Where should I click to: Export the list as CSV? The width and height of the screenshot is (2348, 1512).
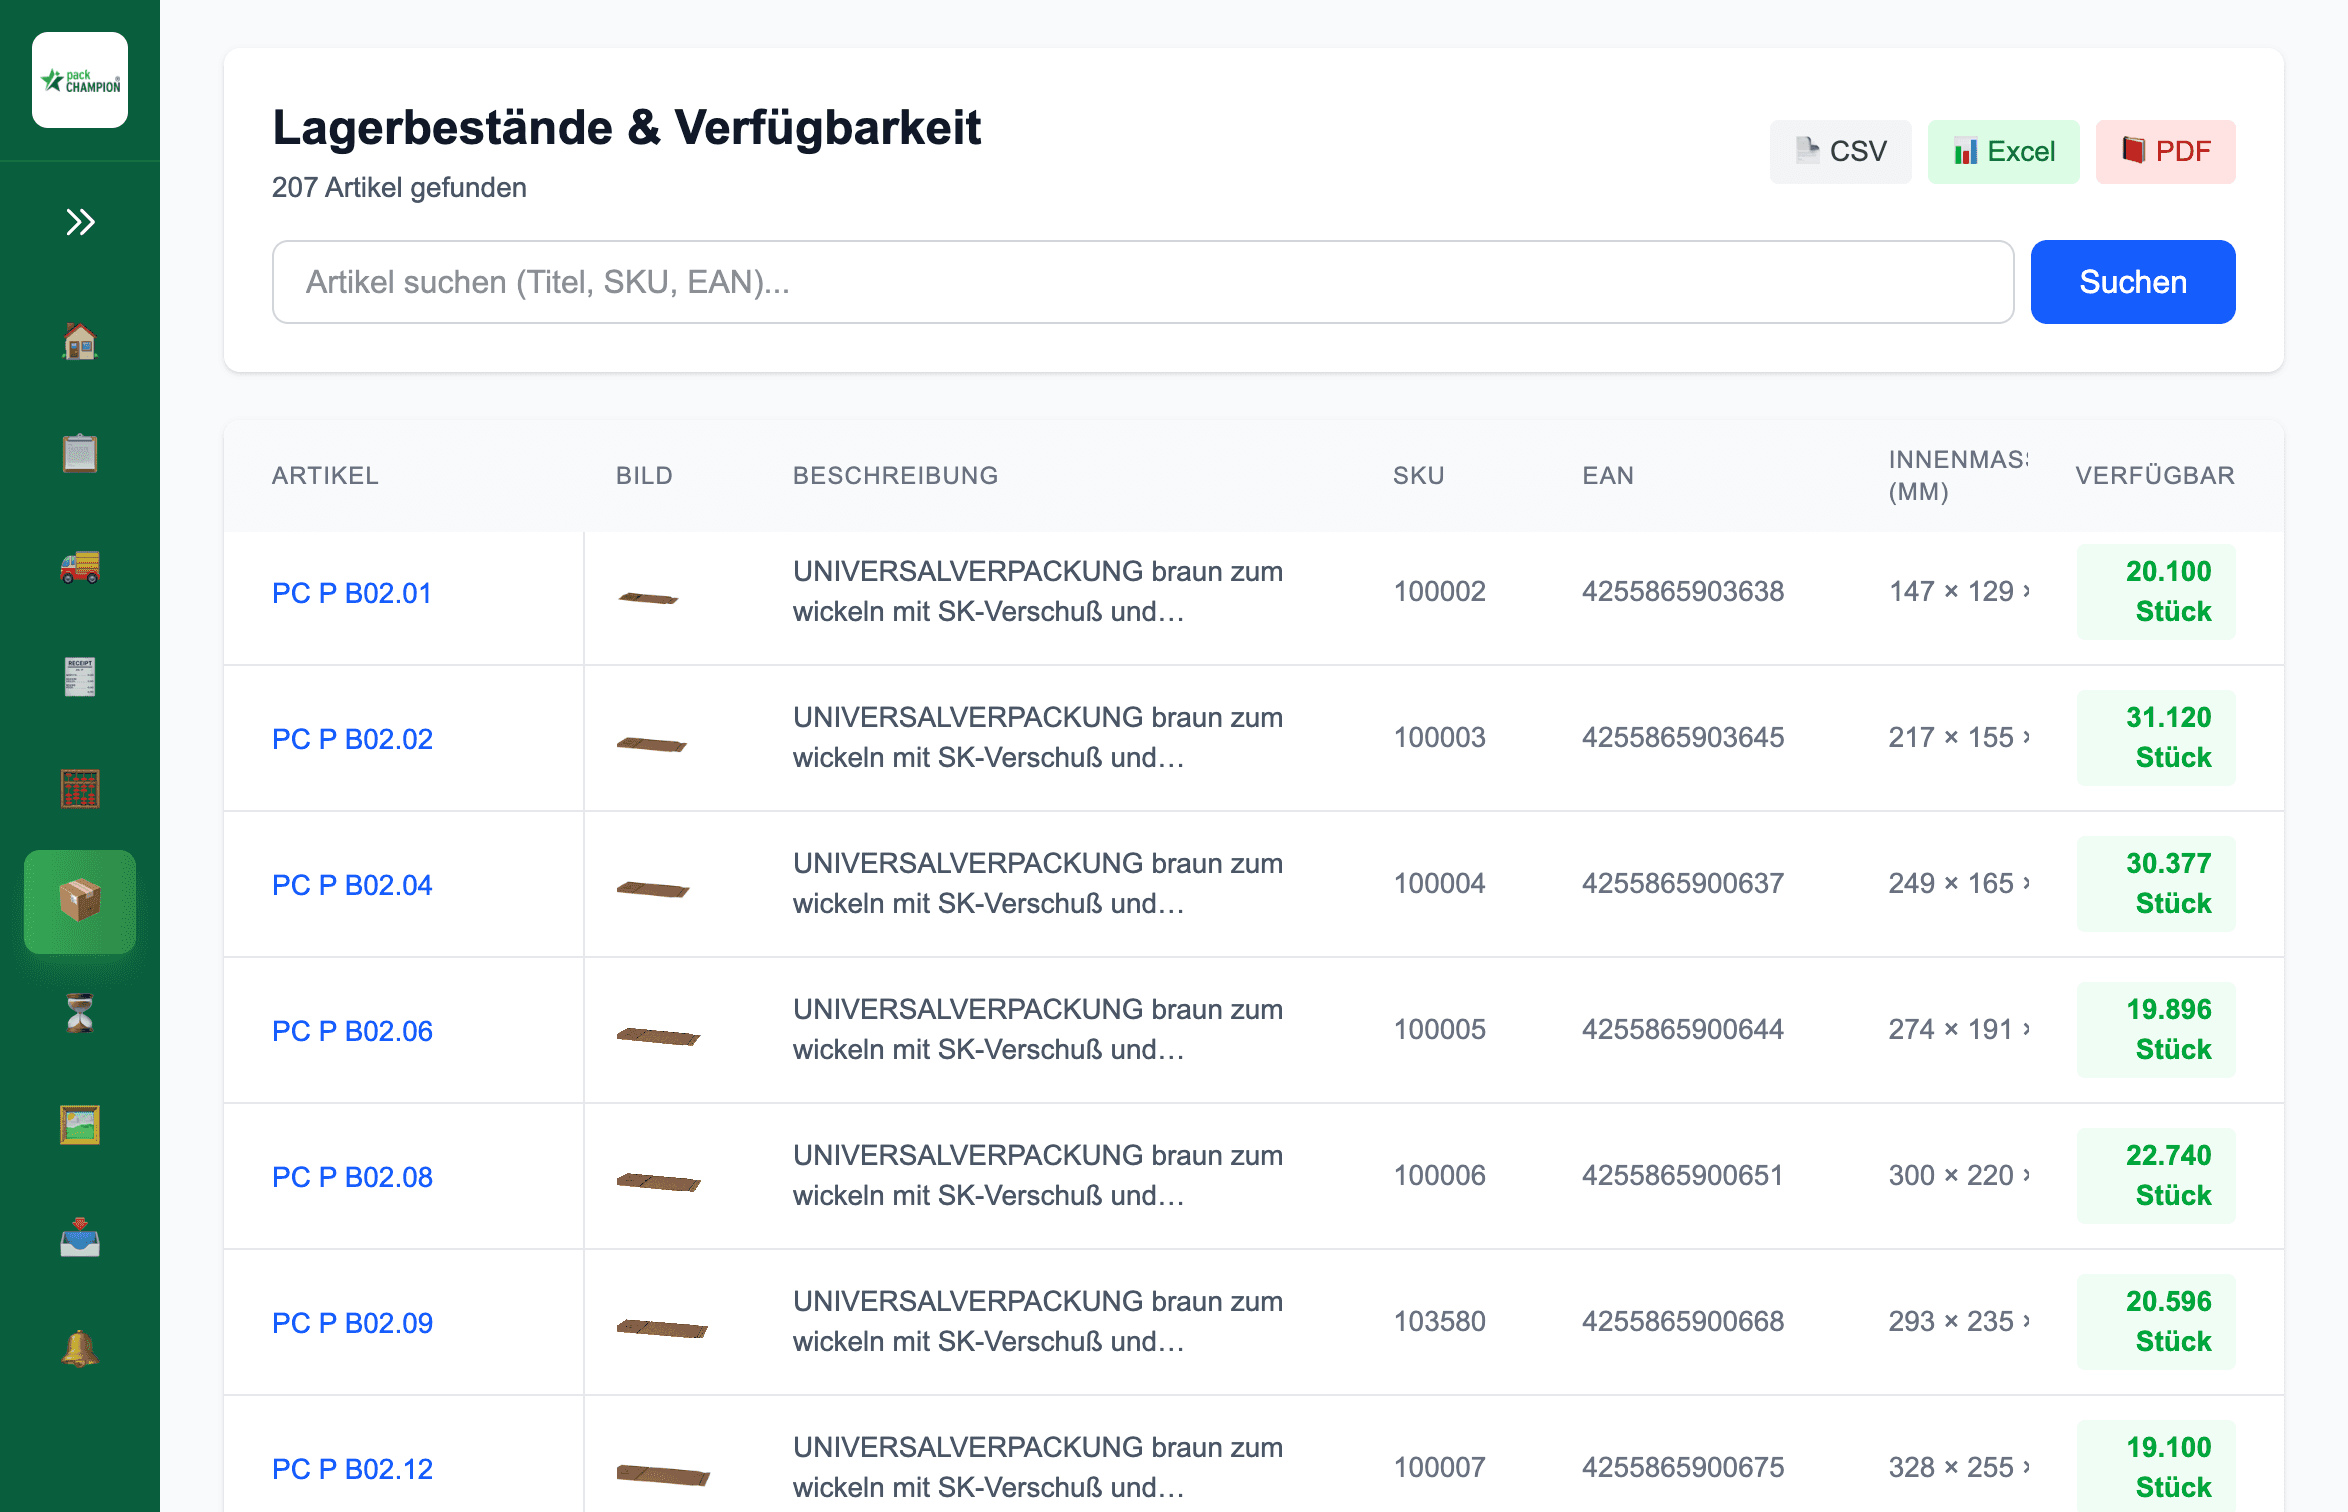coord(1840,152)
